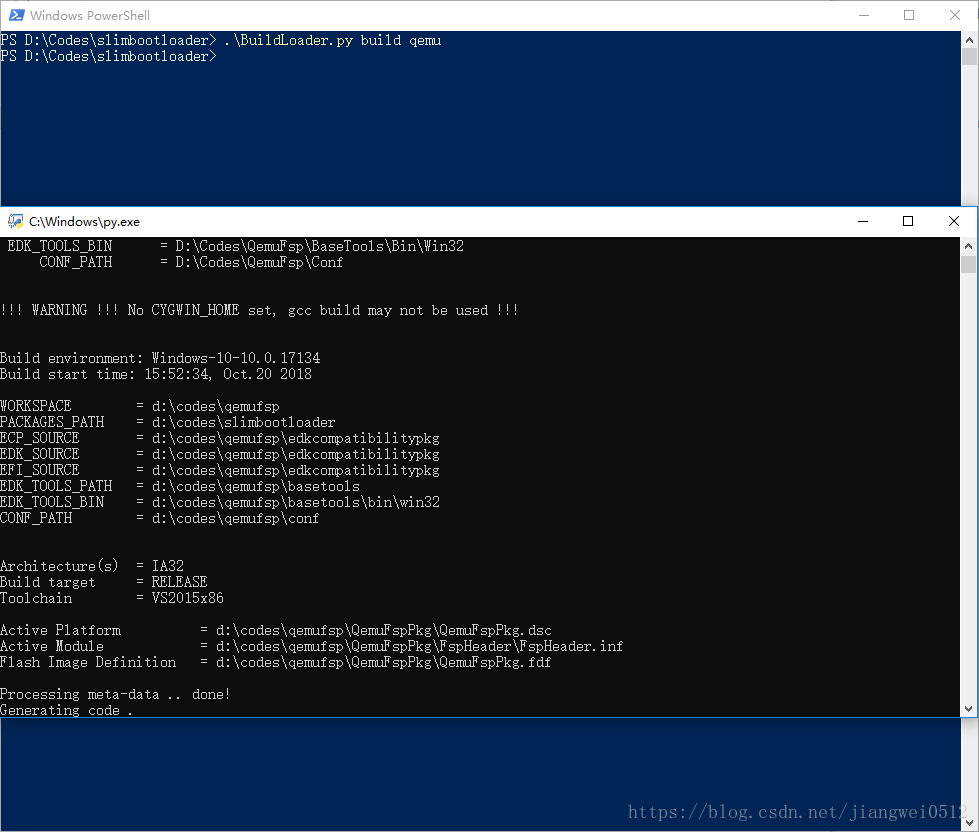Click 'Build environment: Windows-10-10.0.17134' line
The image size is (979, 832).
click(160, 358)
